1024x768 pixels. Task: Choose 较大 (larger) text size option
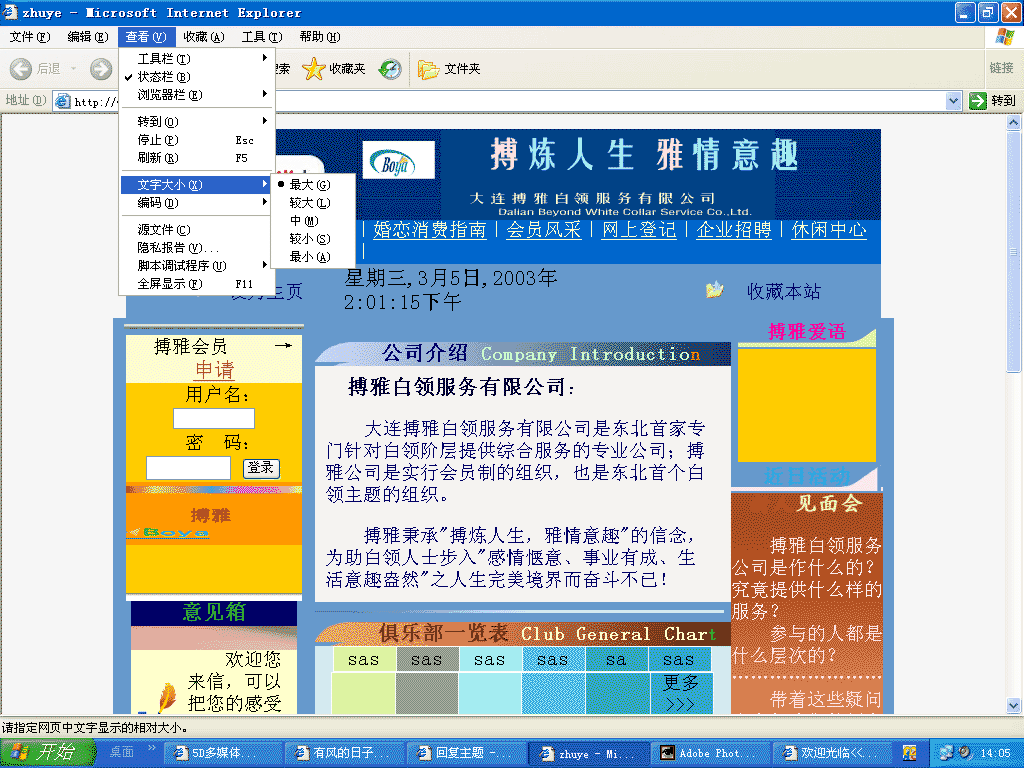[x=308, y=203]
